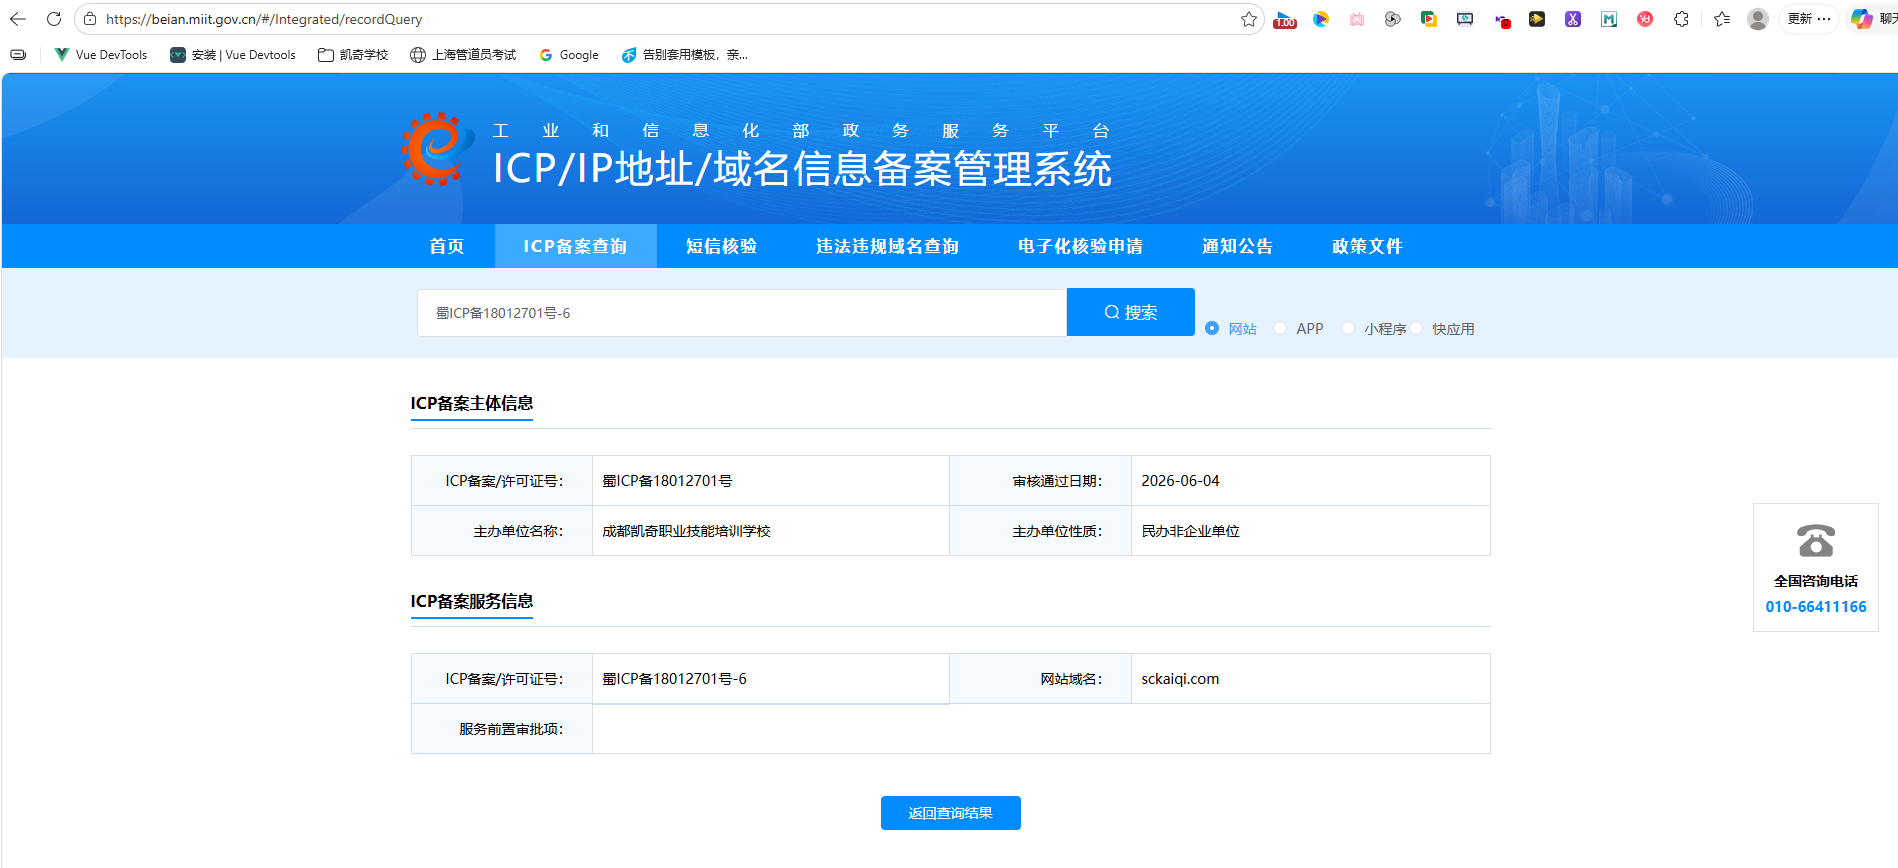The width and height of the screenshot is (1898, 868).
Task: Open the extension showing red 0 badge
Action: tap(1502, 20)
